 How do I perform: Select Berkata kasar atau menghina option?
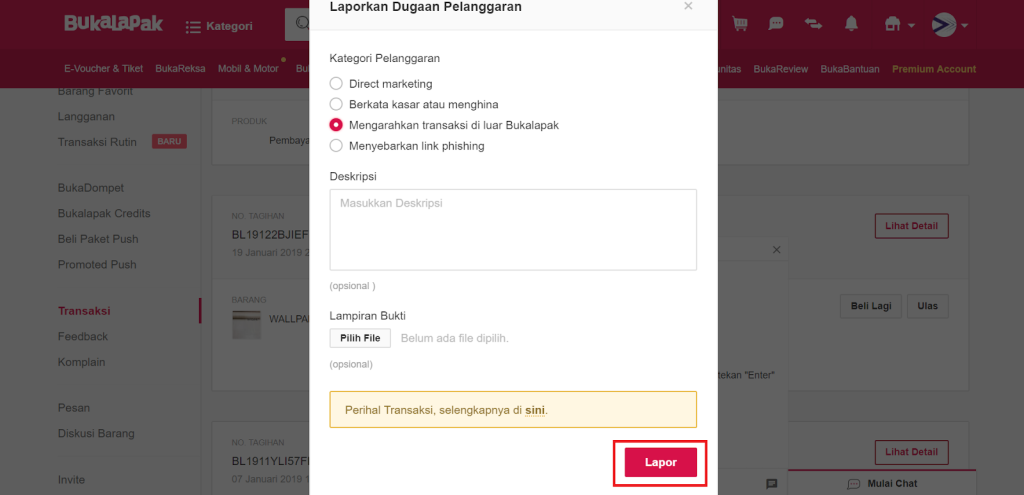(x=336, y=104)
